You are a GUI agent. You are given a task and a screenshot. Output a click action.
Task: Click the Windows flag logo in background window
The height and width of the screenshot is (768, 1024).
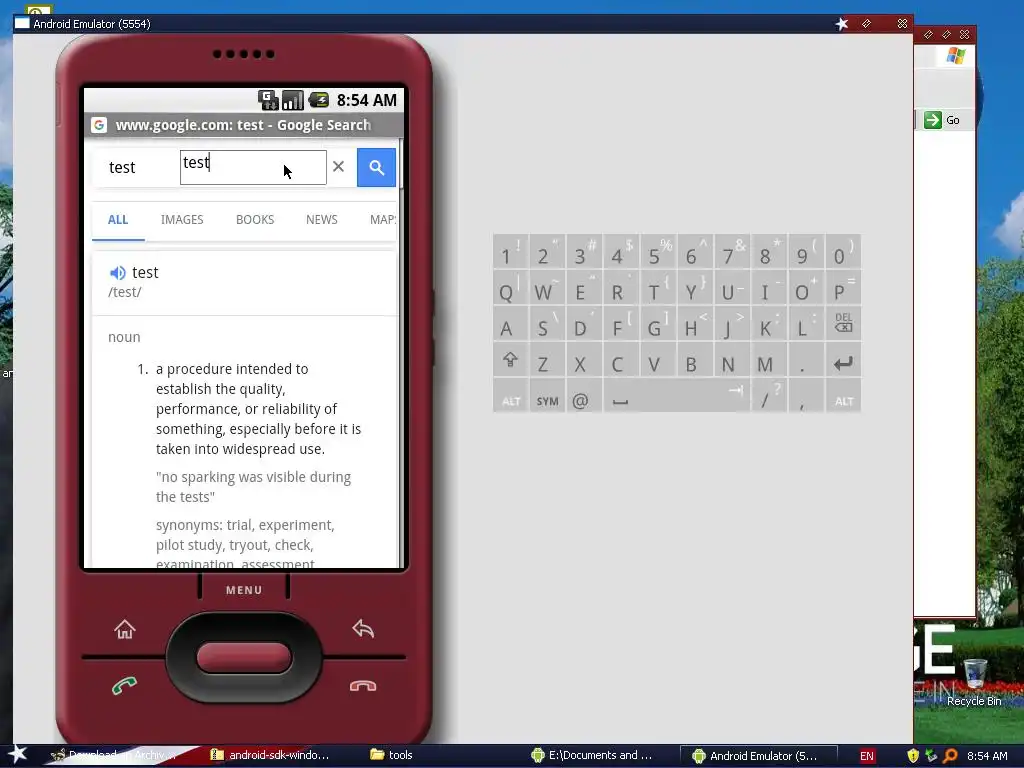956,56
